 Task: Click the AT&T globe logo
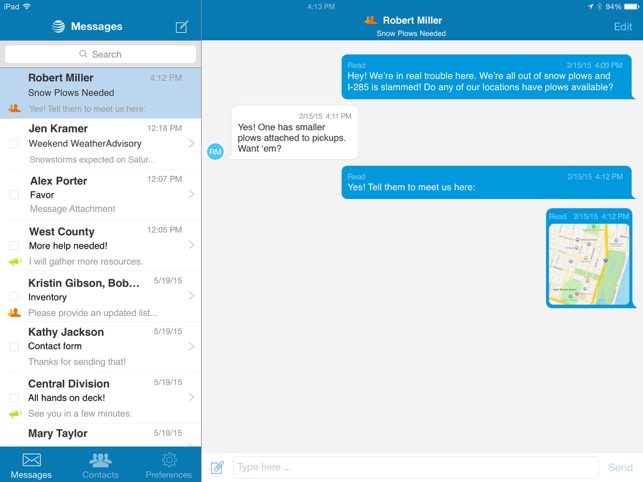pyautogui.click(x=59, y=27)
